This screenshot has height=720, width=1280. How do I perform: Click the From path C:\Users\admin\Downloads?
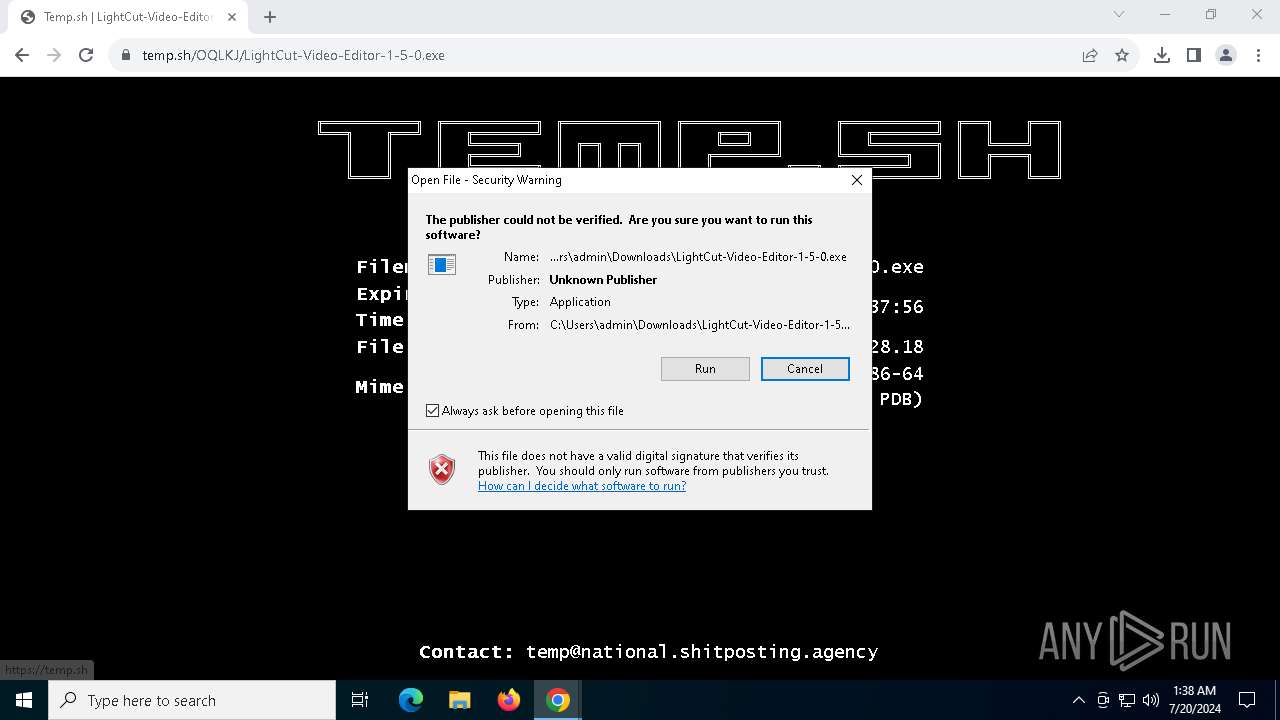pyautogui.click(x=700, y=325)
